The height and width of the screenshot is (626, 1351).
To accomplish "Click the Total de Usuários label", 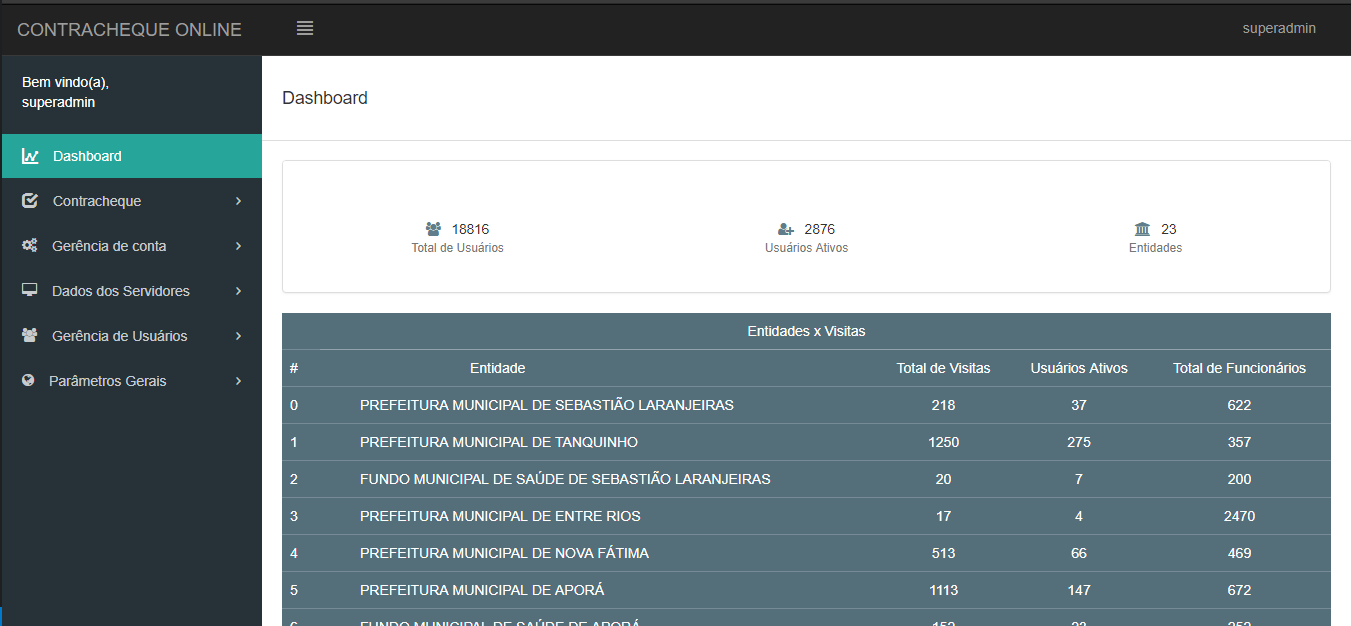I will click(457, 248).
